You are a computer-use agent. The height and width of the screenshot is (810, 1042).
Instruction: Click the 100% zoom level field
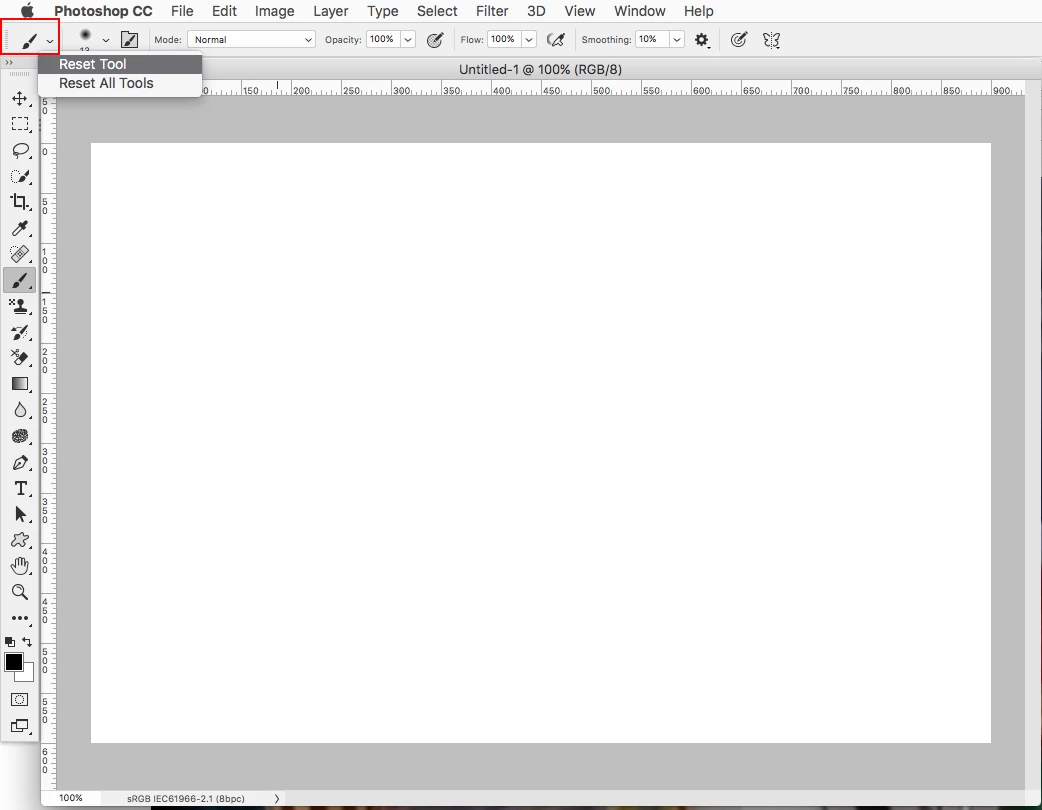[71, 798]
